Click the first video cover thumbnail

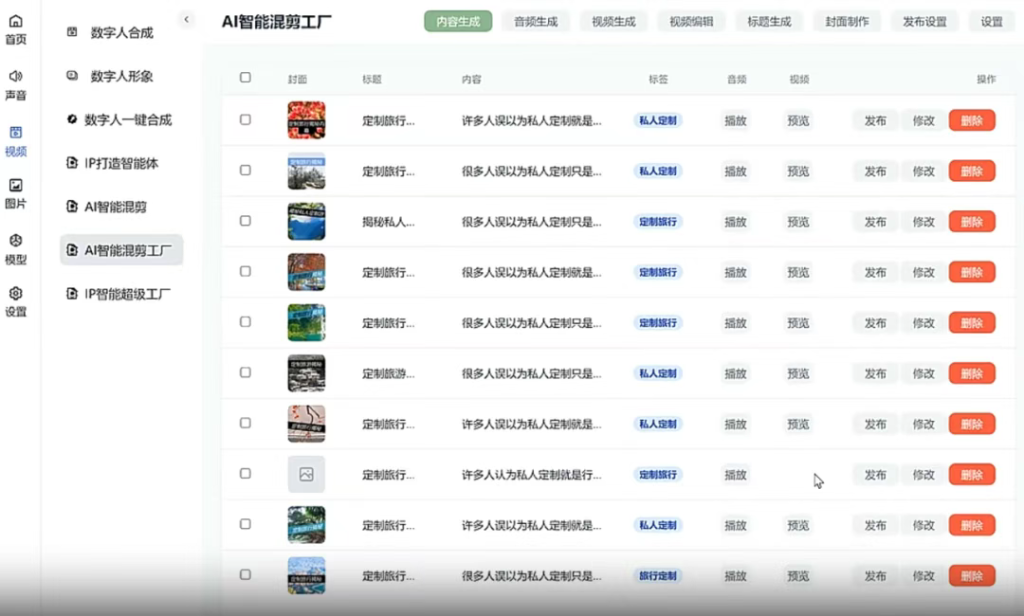coord(306,119)
